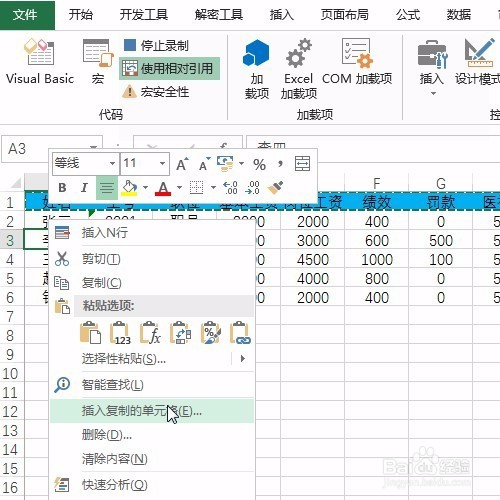Toggle Use Relative References (使用相对引用)

pos(169,69)
